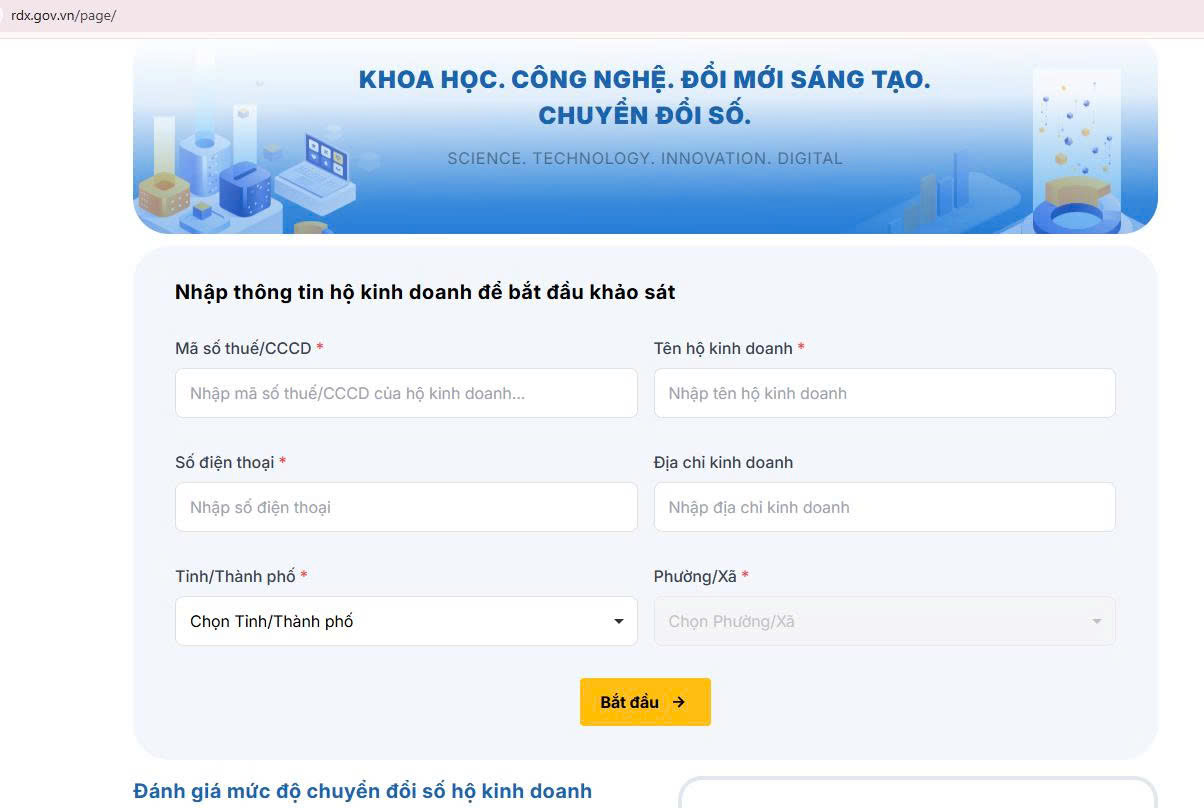Click into the Nhập số điện thoại field
This screenshot has height=808, width=1204.
click(x=406, y=507)
